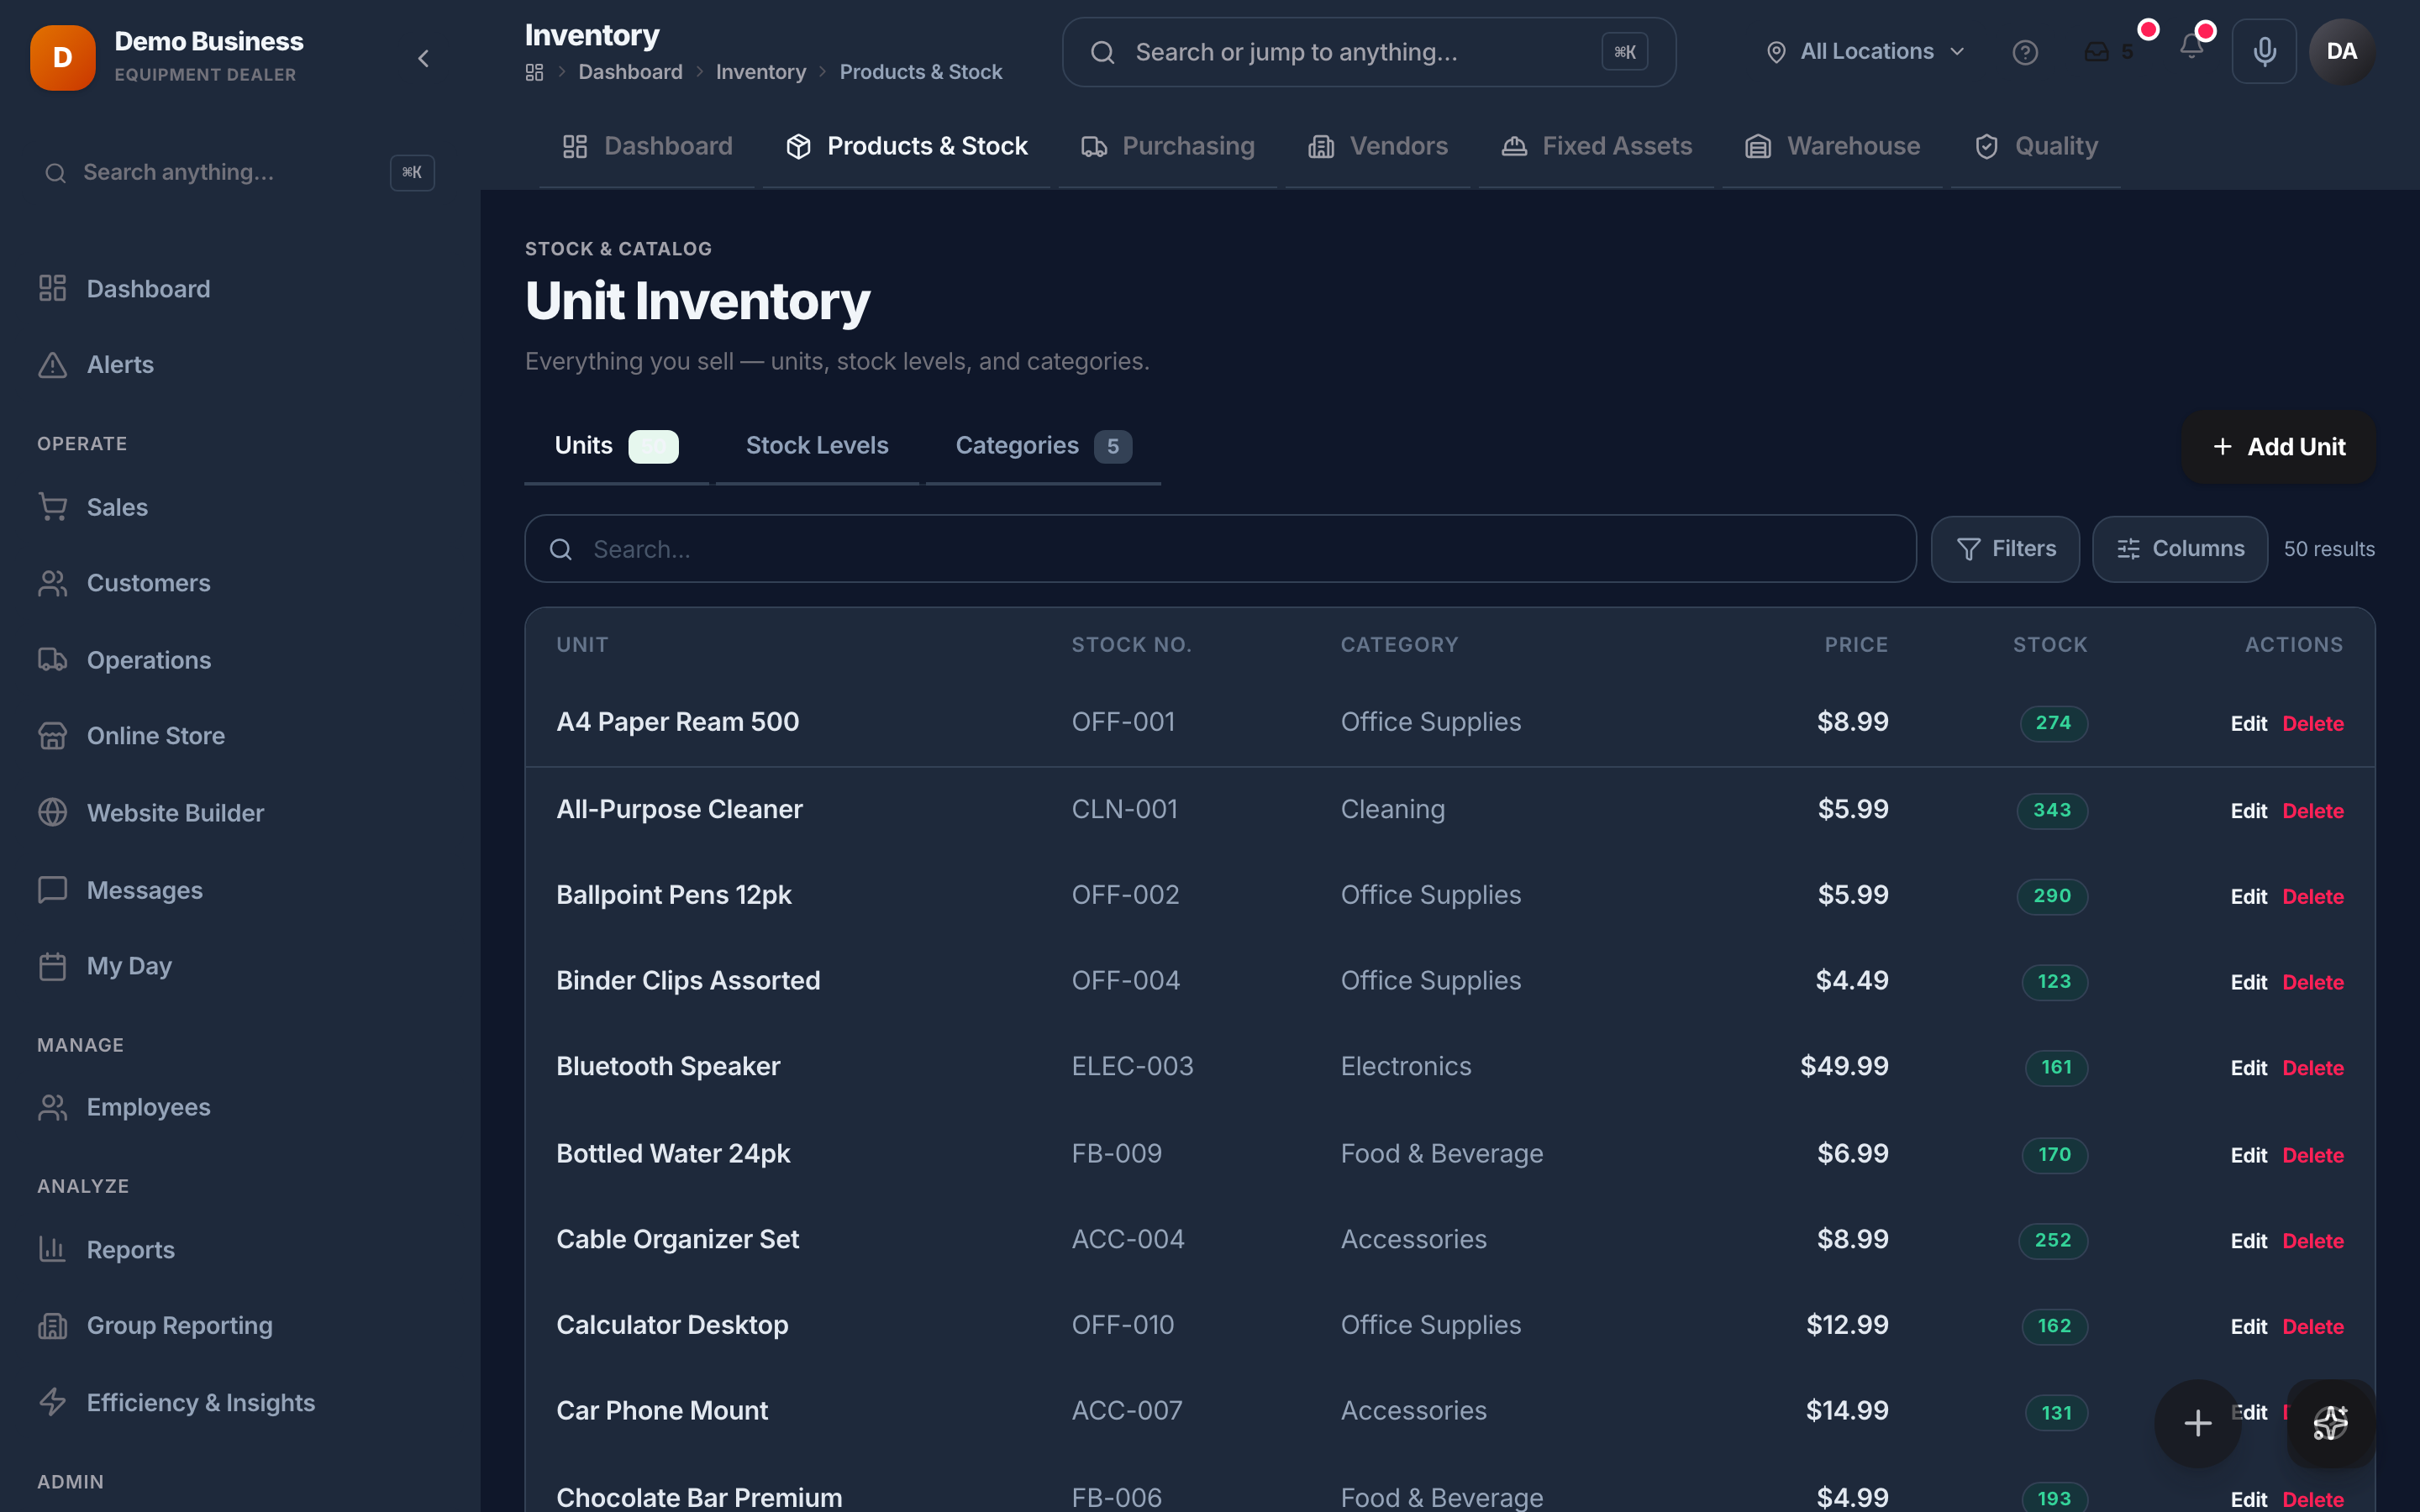Sort by the STOCK column header
The height and width of the screenshot is (1512, 2420).
tap(2050, 645)
